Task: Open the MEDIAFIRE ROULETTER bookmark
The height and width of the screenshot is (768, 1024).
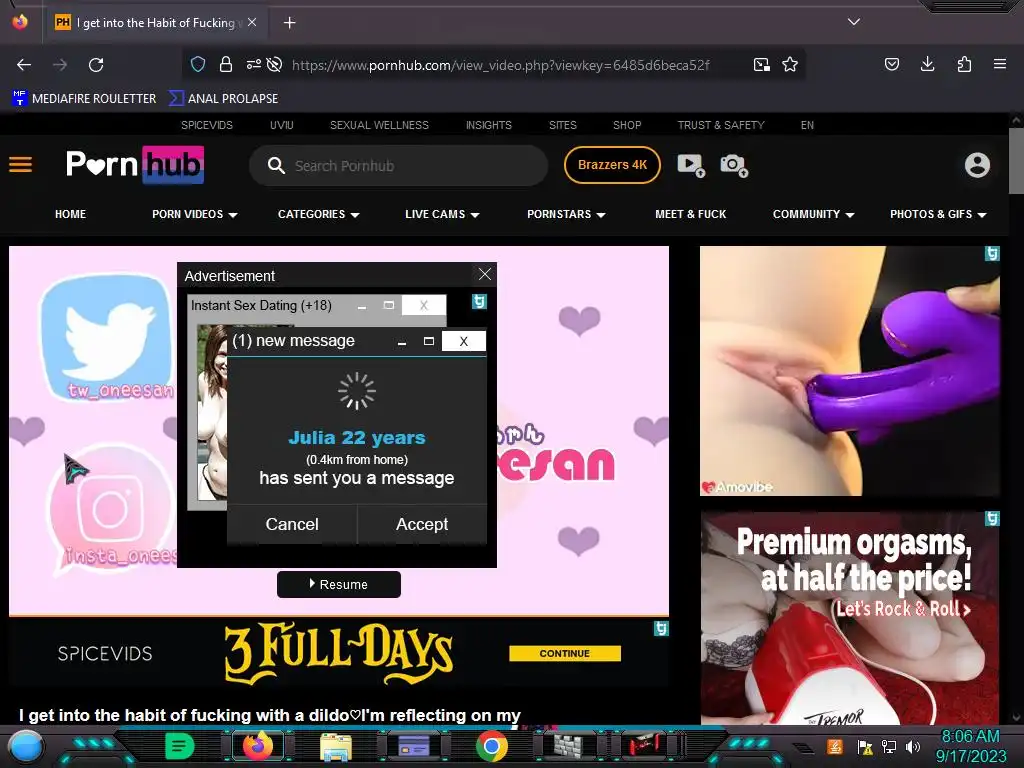Action: 84,99
